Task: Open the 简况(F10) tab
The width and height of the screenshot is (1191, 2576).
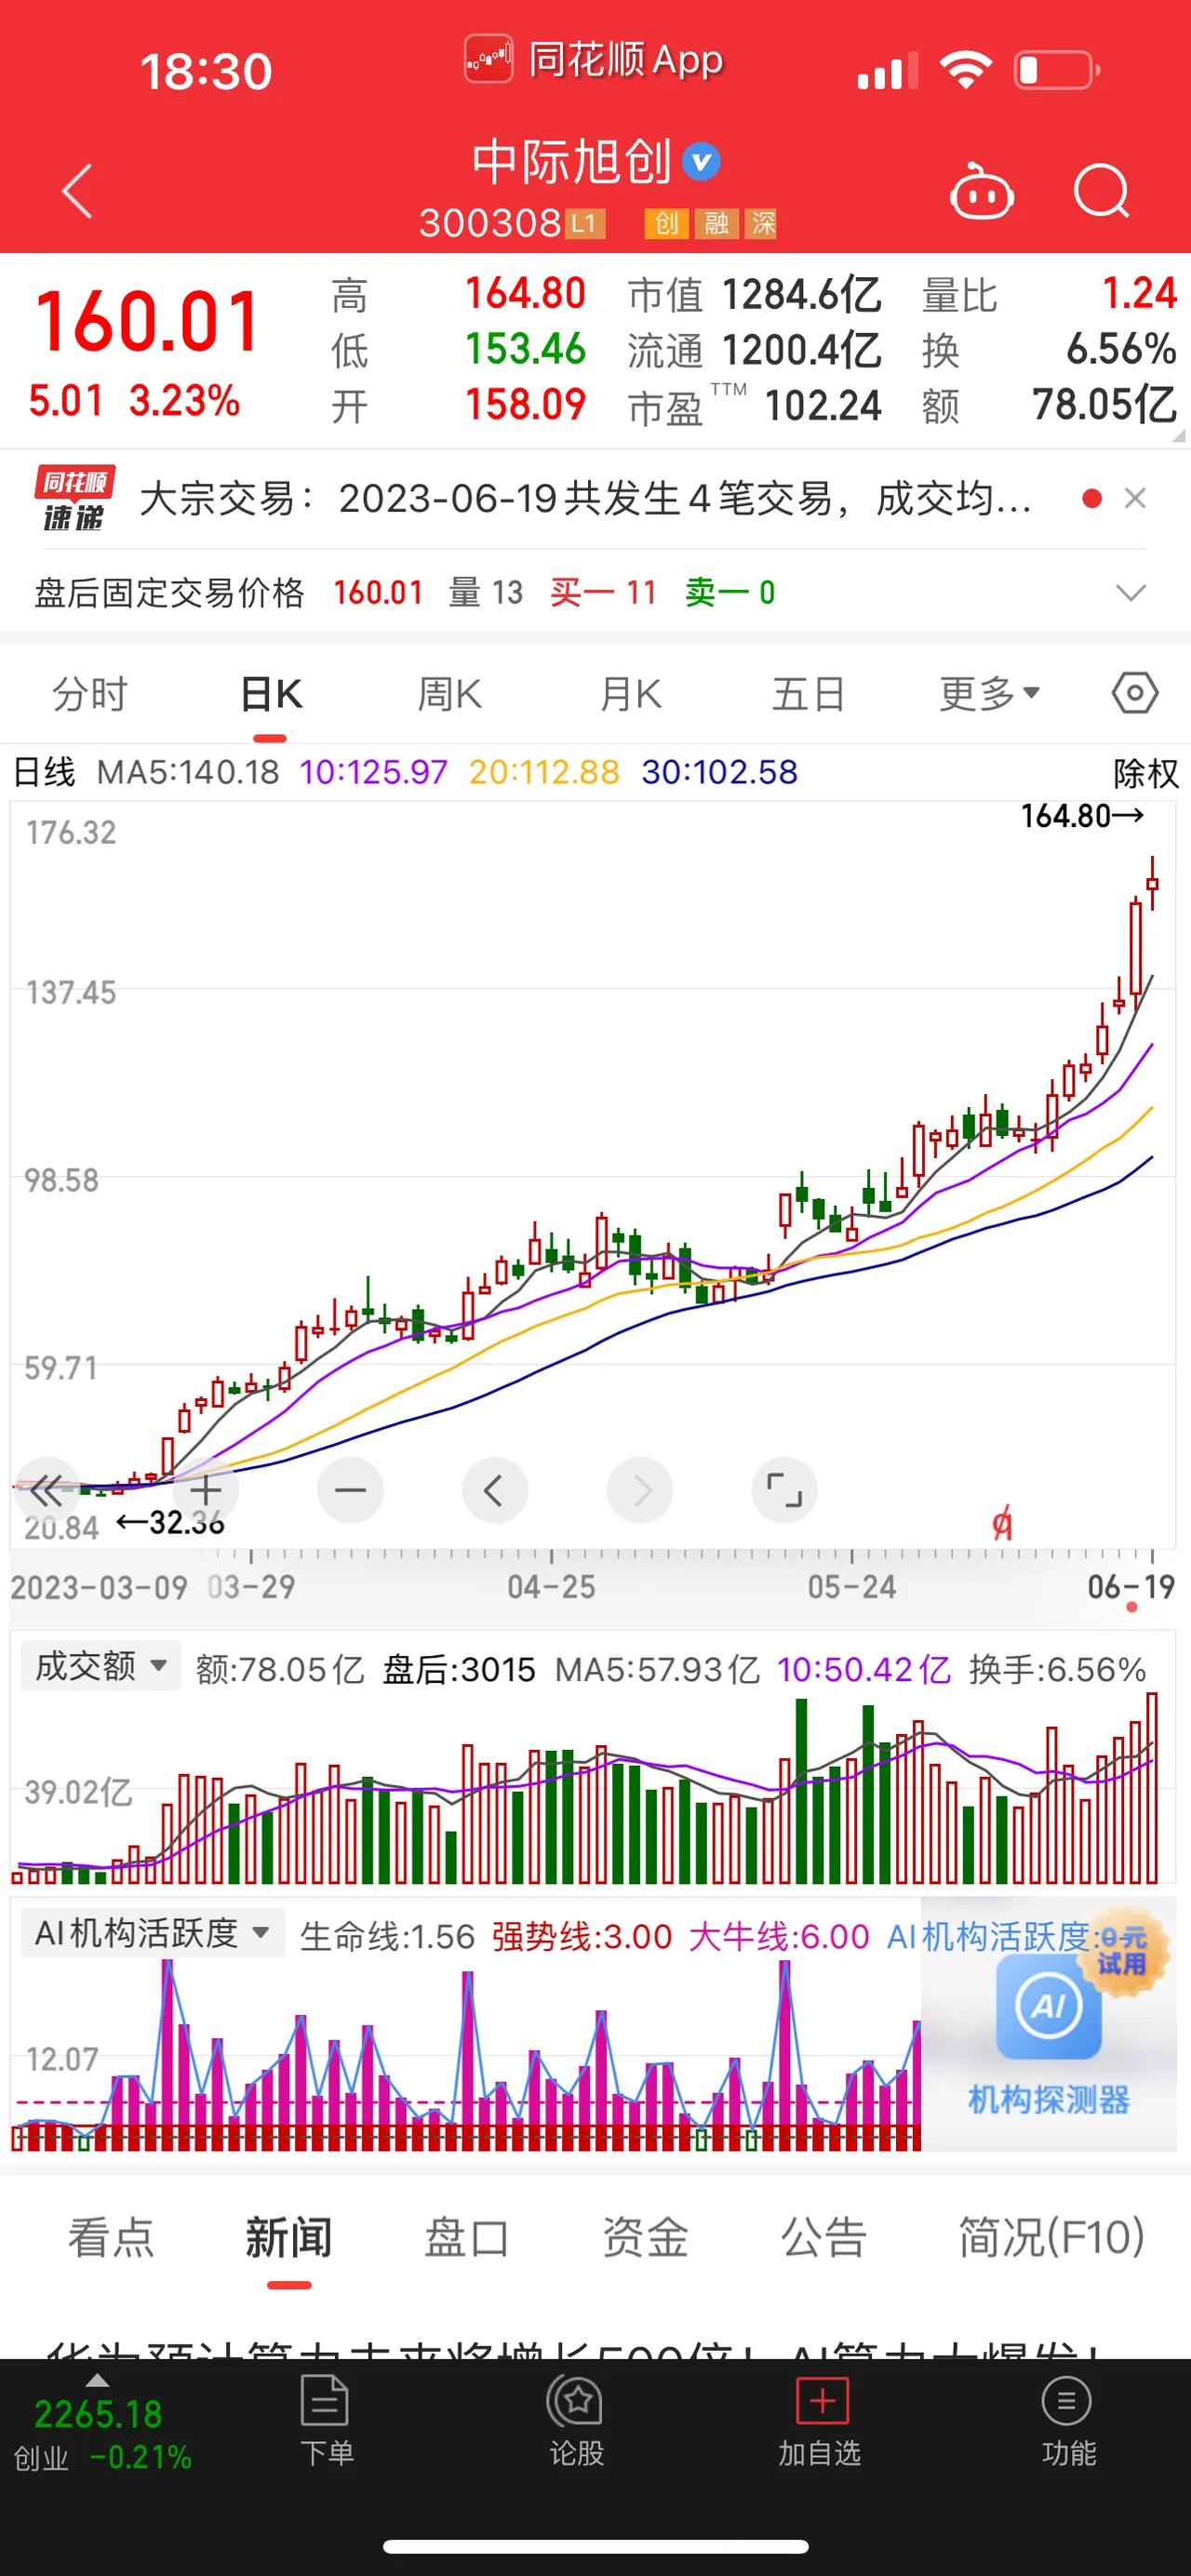Action: coord(1051,2237)
